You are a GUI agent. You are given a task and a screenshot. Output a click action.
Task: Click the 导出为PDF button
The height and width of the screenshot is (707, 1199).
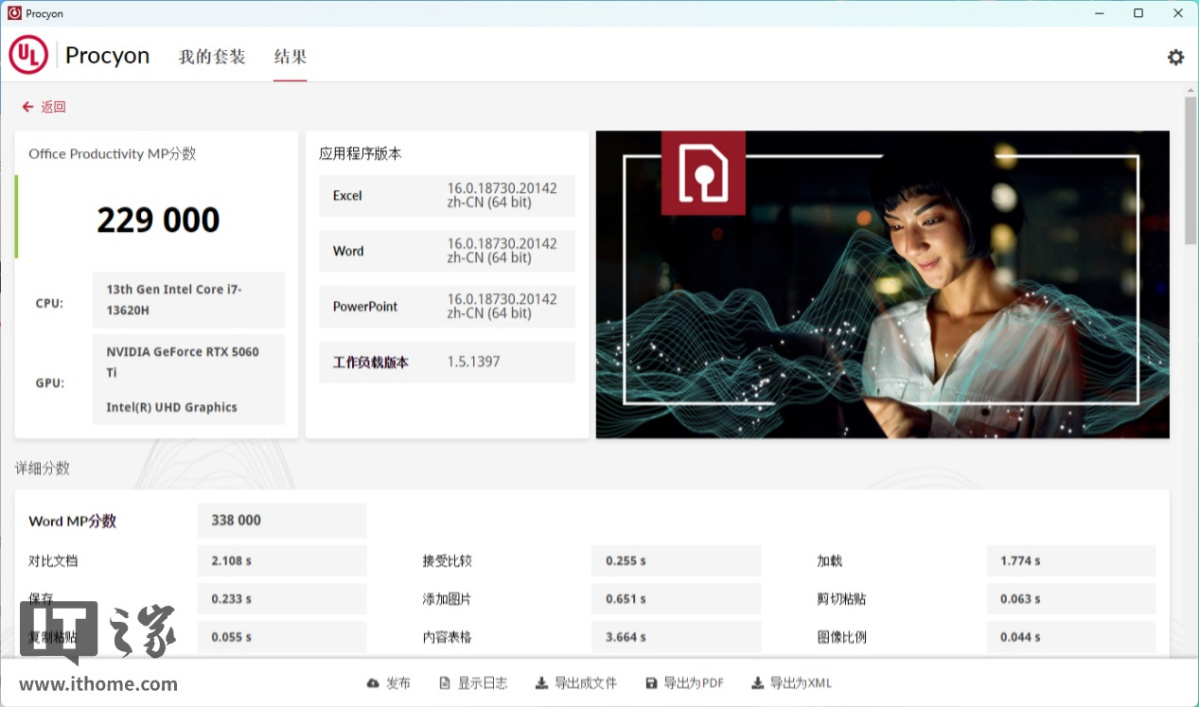[693, 683]
